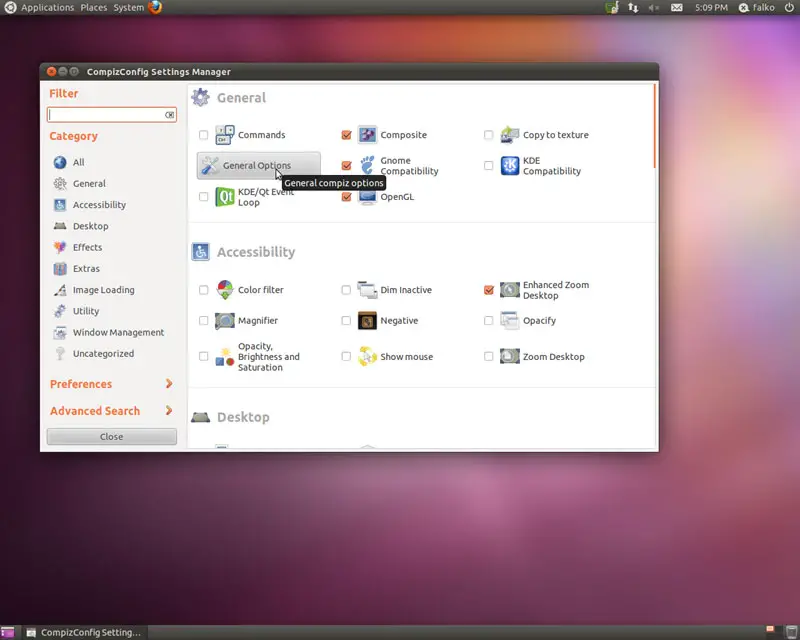800x640 pixels.
Task: Open the KDE/Qt Event Loop icon
Action: click(x=224, y=196)
